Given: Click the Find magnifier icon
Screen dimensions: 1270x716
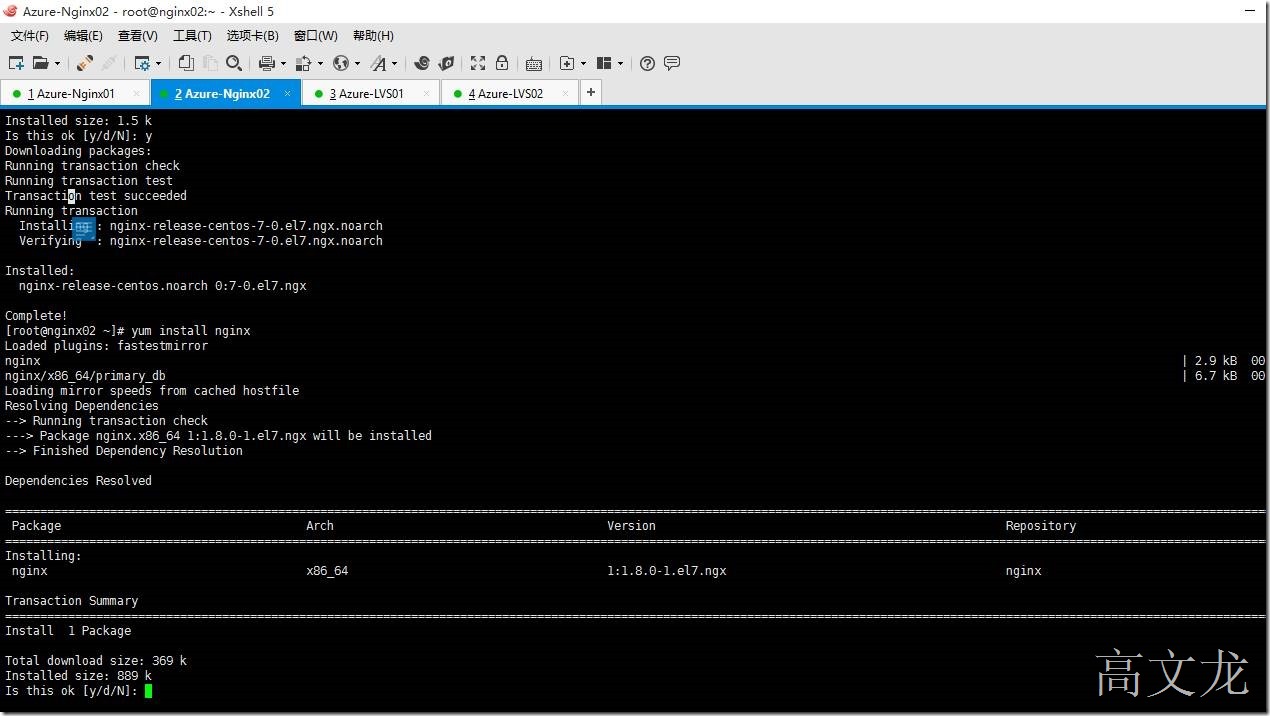Looking at the screenshot, I should click(x=234, y=63).
